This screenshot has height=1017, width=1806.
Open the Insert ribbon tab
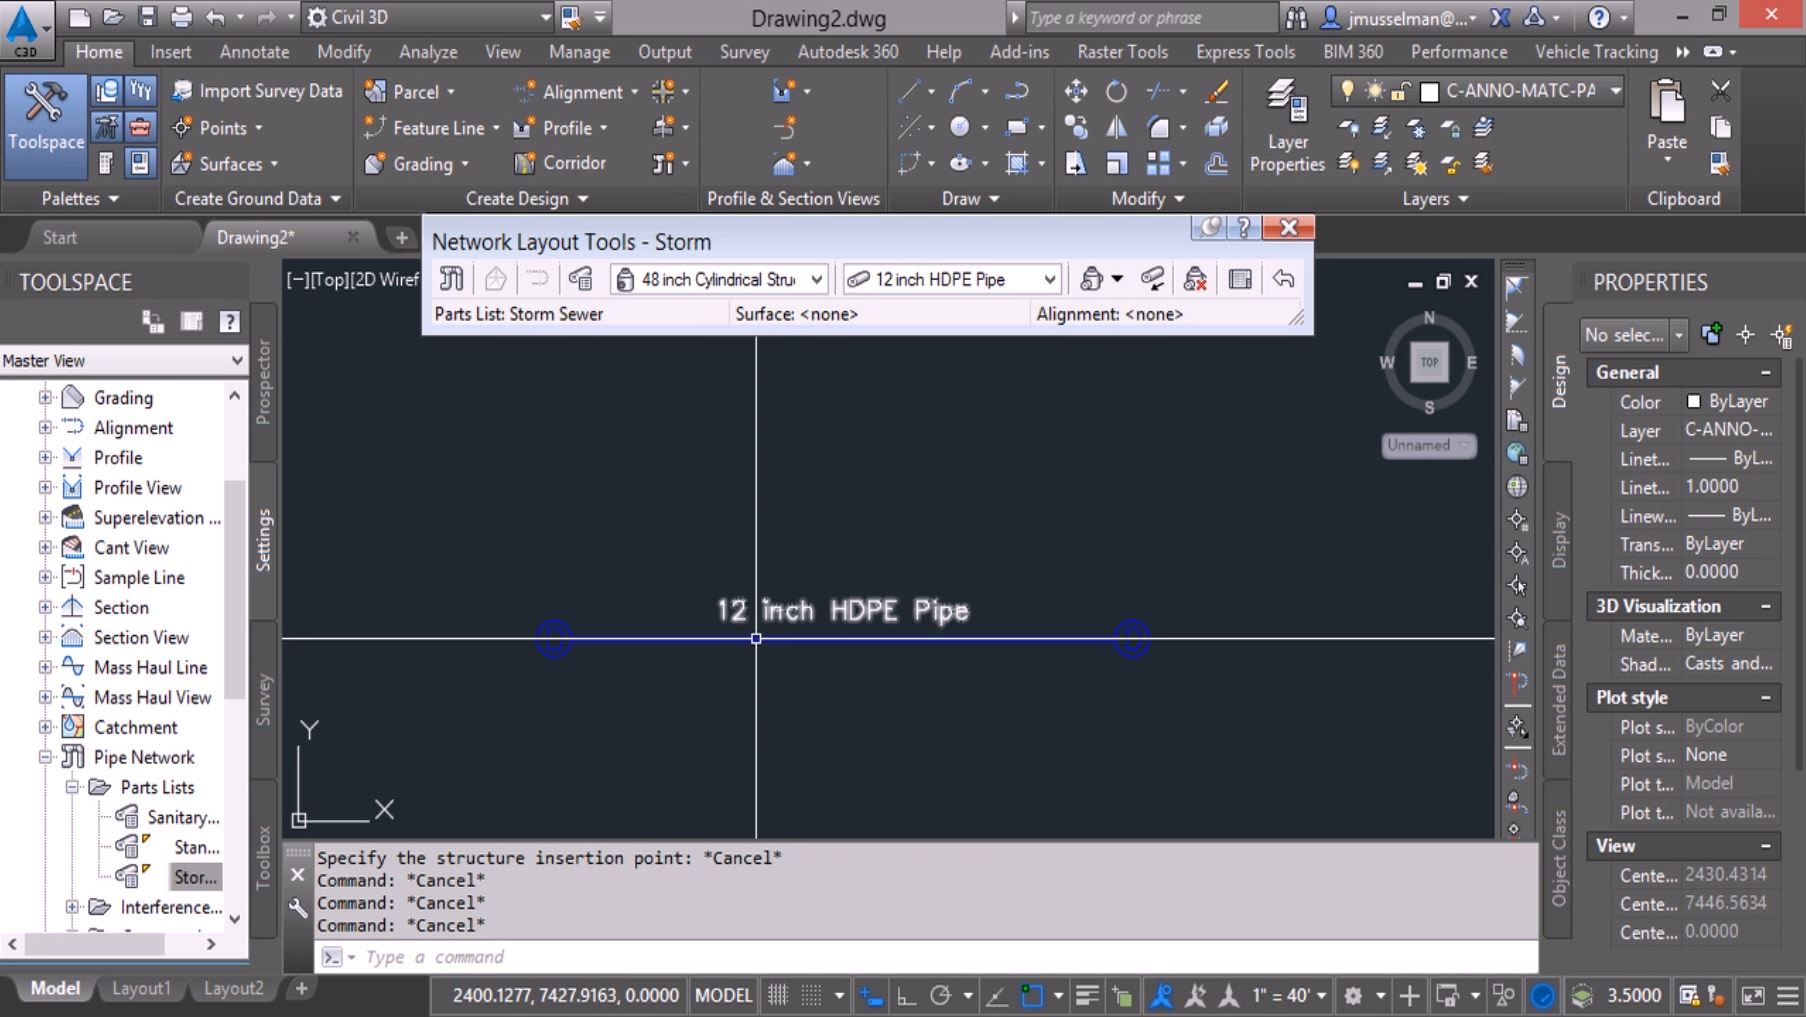point(171,52)
